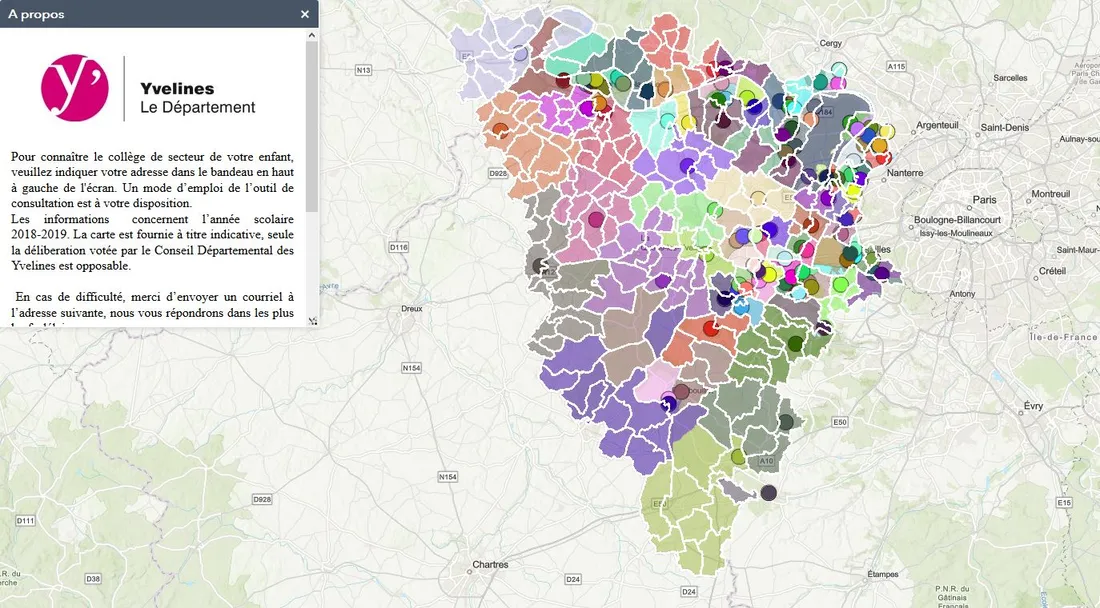Screen dimensions: 1100x608
Task: Click the resize handle at panel bottom-right corner
Action: tap(312, 321)
